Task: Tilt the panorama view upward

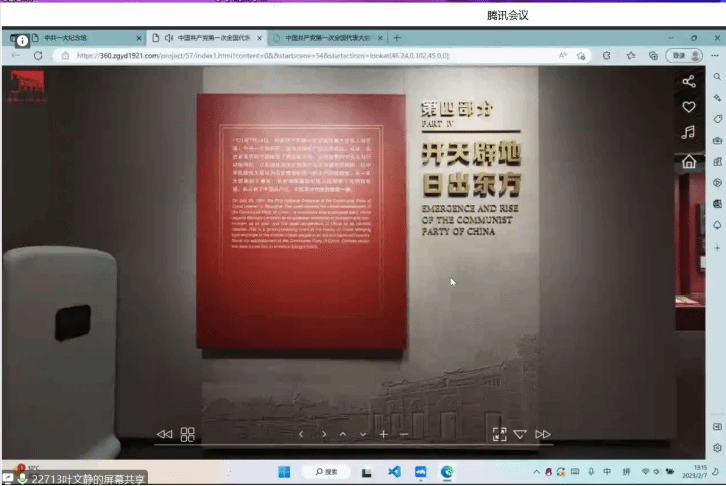Action: [343, 434]
